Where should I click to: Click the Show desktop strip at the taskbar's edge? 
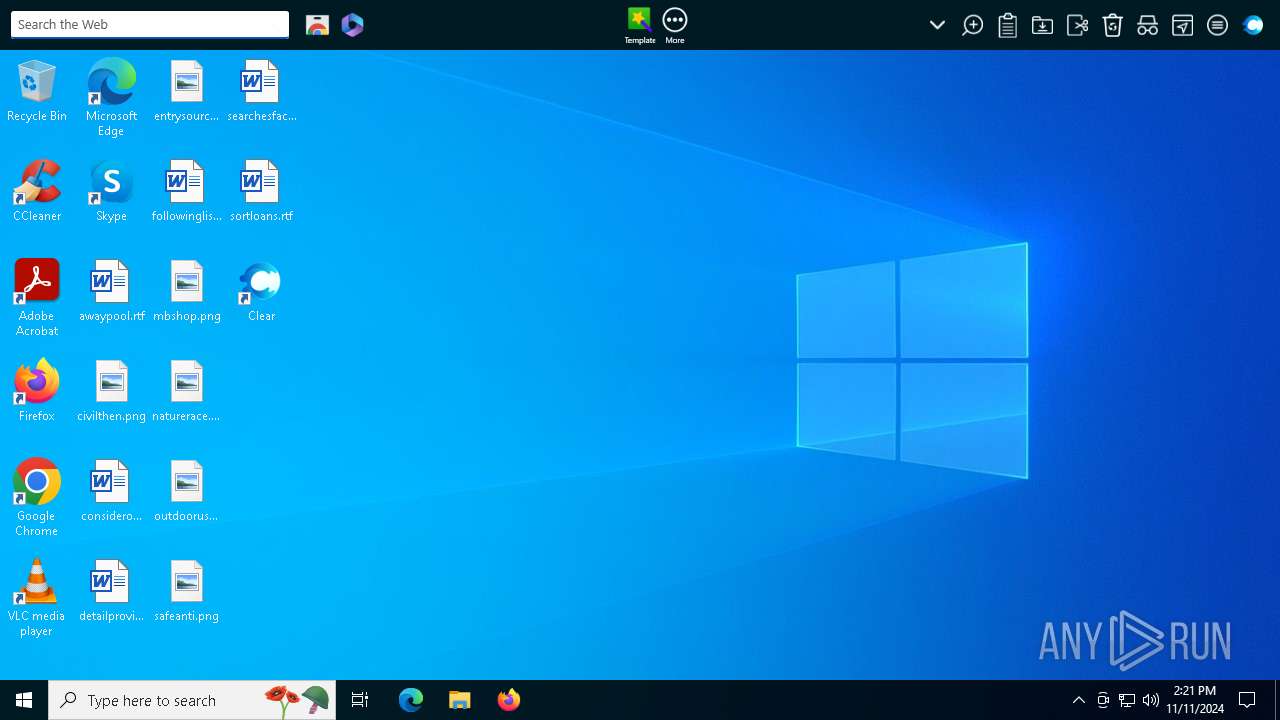tap(1277, 700)
